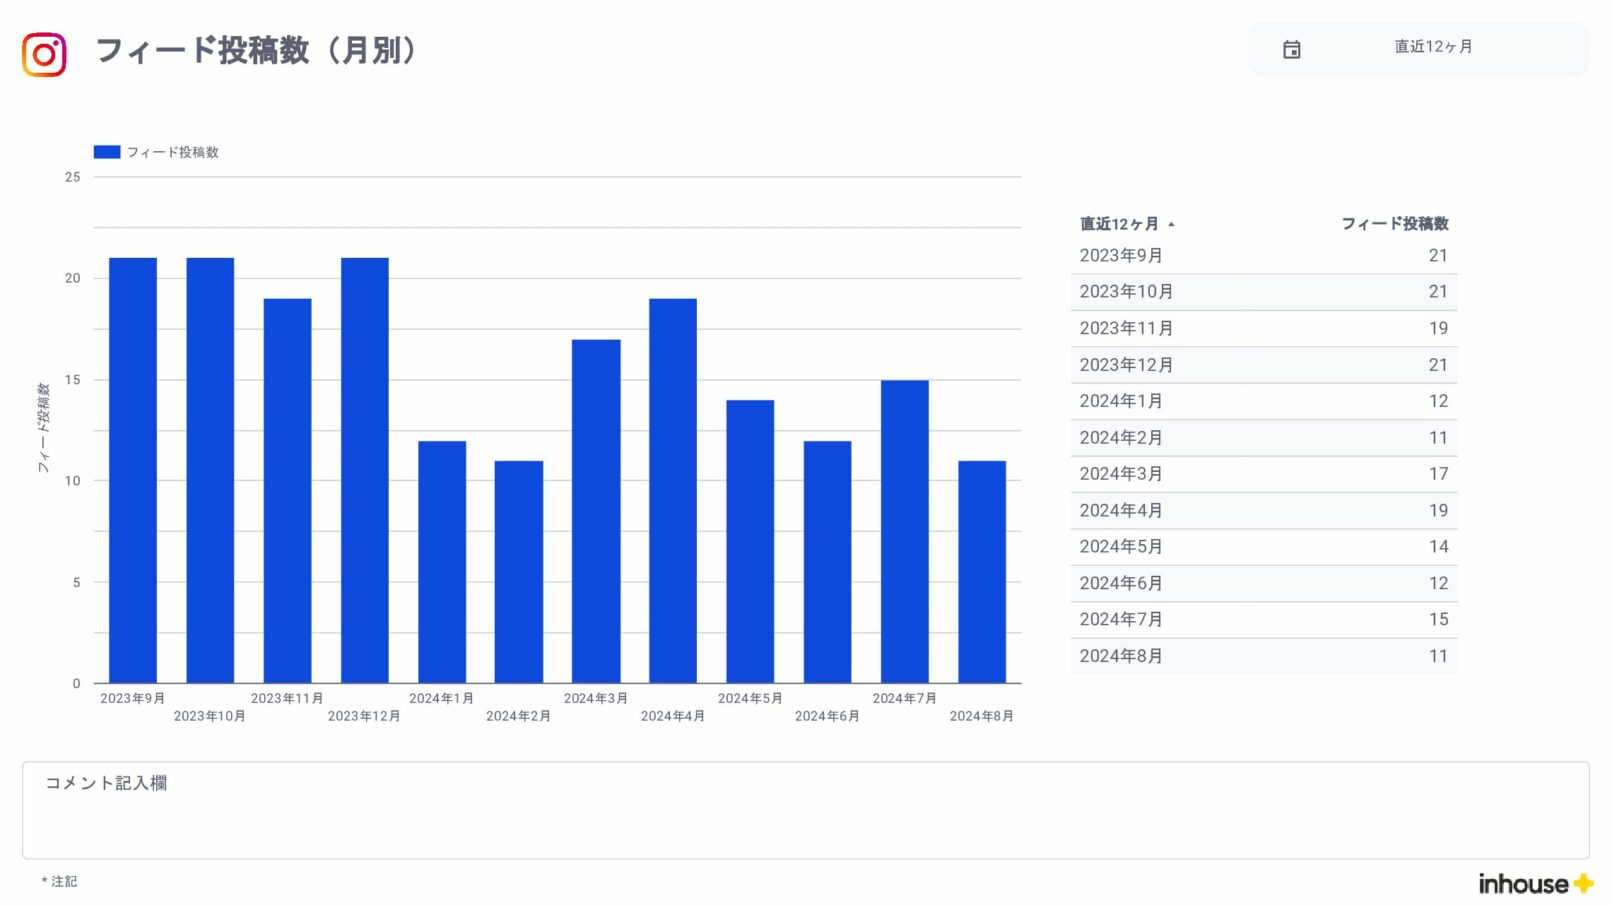Click the calendar icon in date picker

tap(1291, 49)
